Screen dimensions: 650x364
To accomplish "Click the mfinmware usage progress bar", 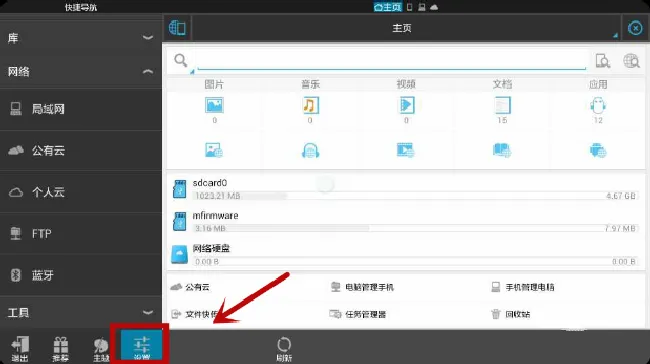I will pos(415,228).
